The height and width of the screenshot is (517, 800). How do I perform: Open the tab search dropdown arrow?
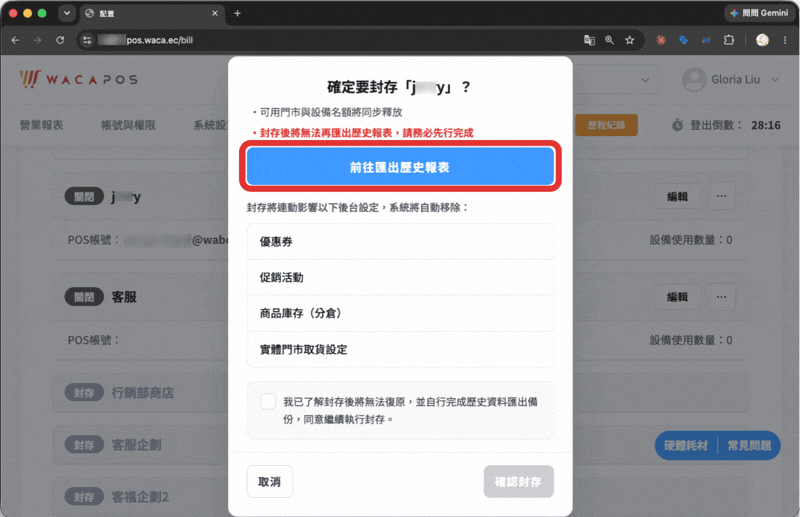coord(67,13)
